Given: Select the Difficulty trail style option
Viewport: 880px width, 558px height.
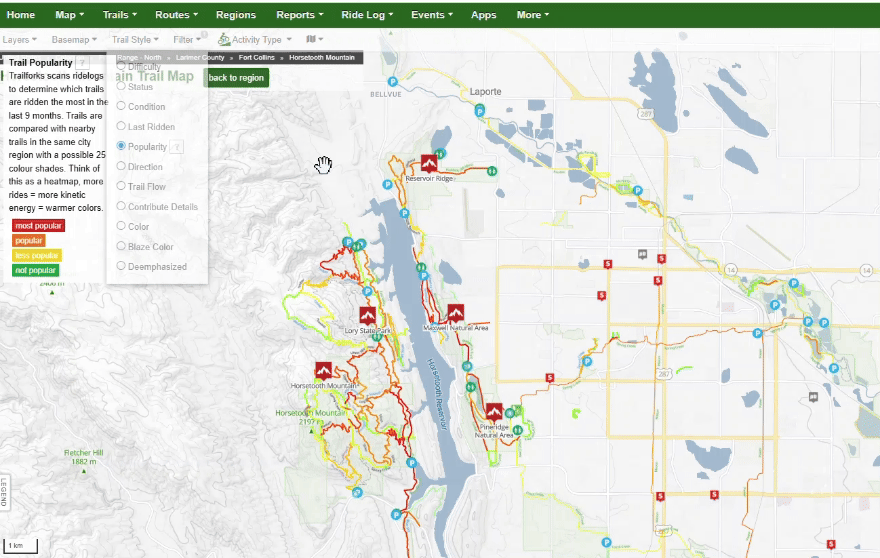Looking at the screenshot, I should click(122, 67).
